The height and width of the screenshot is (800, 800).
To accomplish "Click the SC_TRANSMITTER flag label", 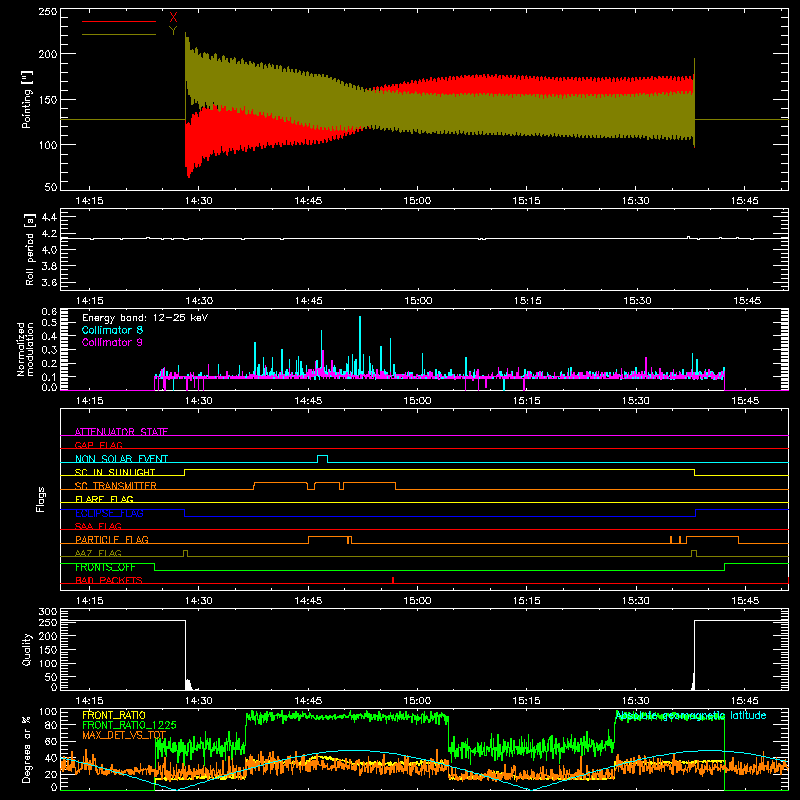I will pos(116,486).
